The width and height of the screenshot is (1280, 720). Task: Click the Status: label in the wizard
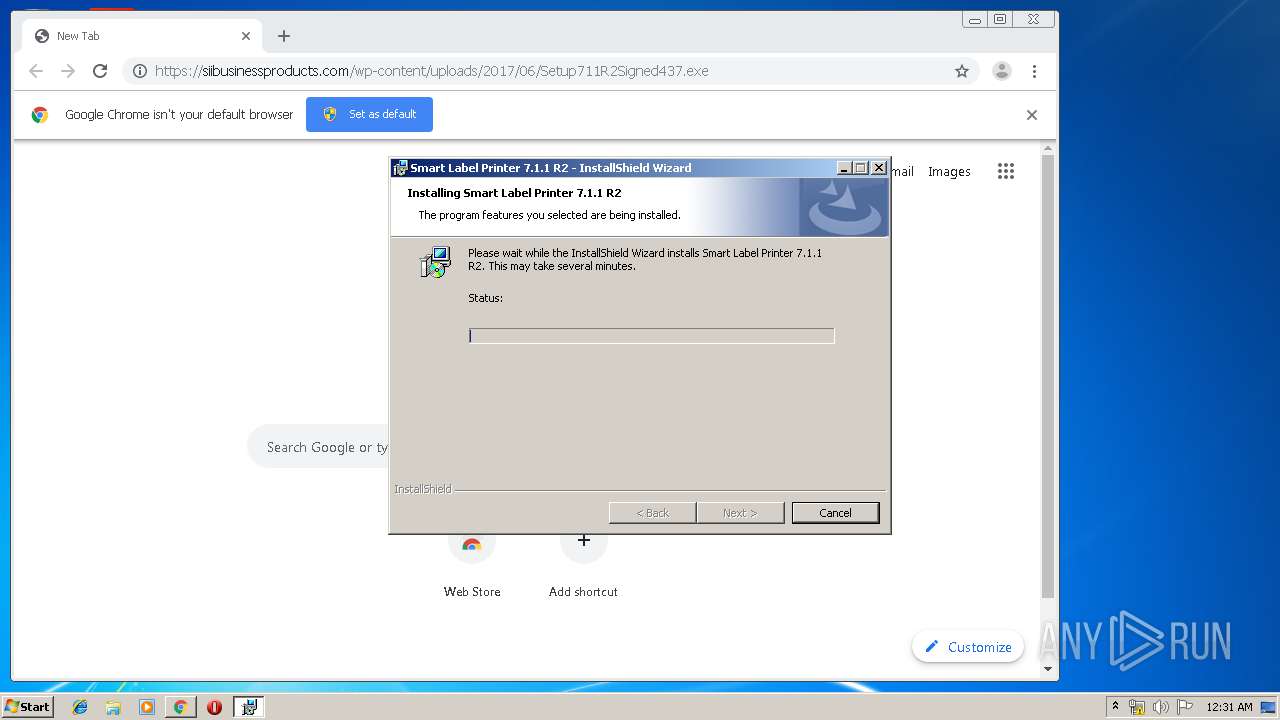coord(485,298)
